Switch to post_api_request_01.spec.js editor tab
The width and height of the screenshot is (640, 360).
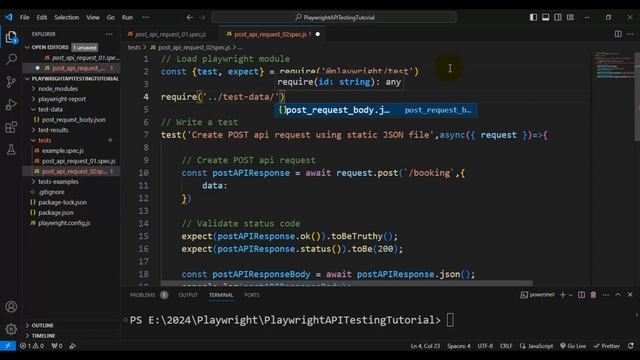(x=171, y=34)
